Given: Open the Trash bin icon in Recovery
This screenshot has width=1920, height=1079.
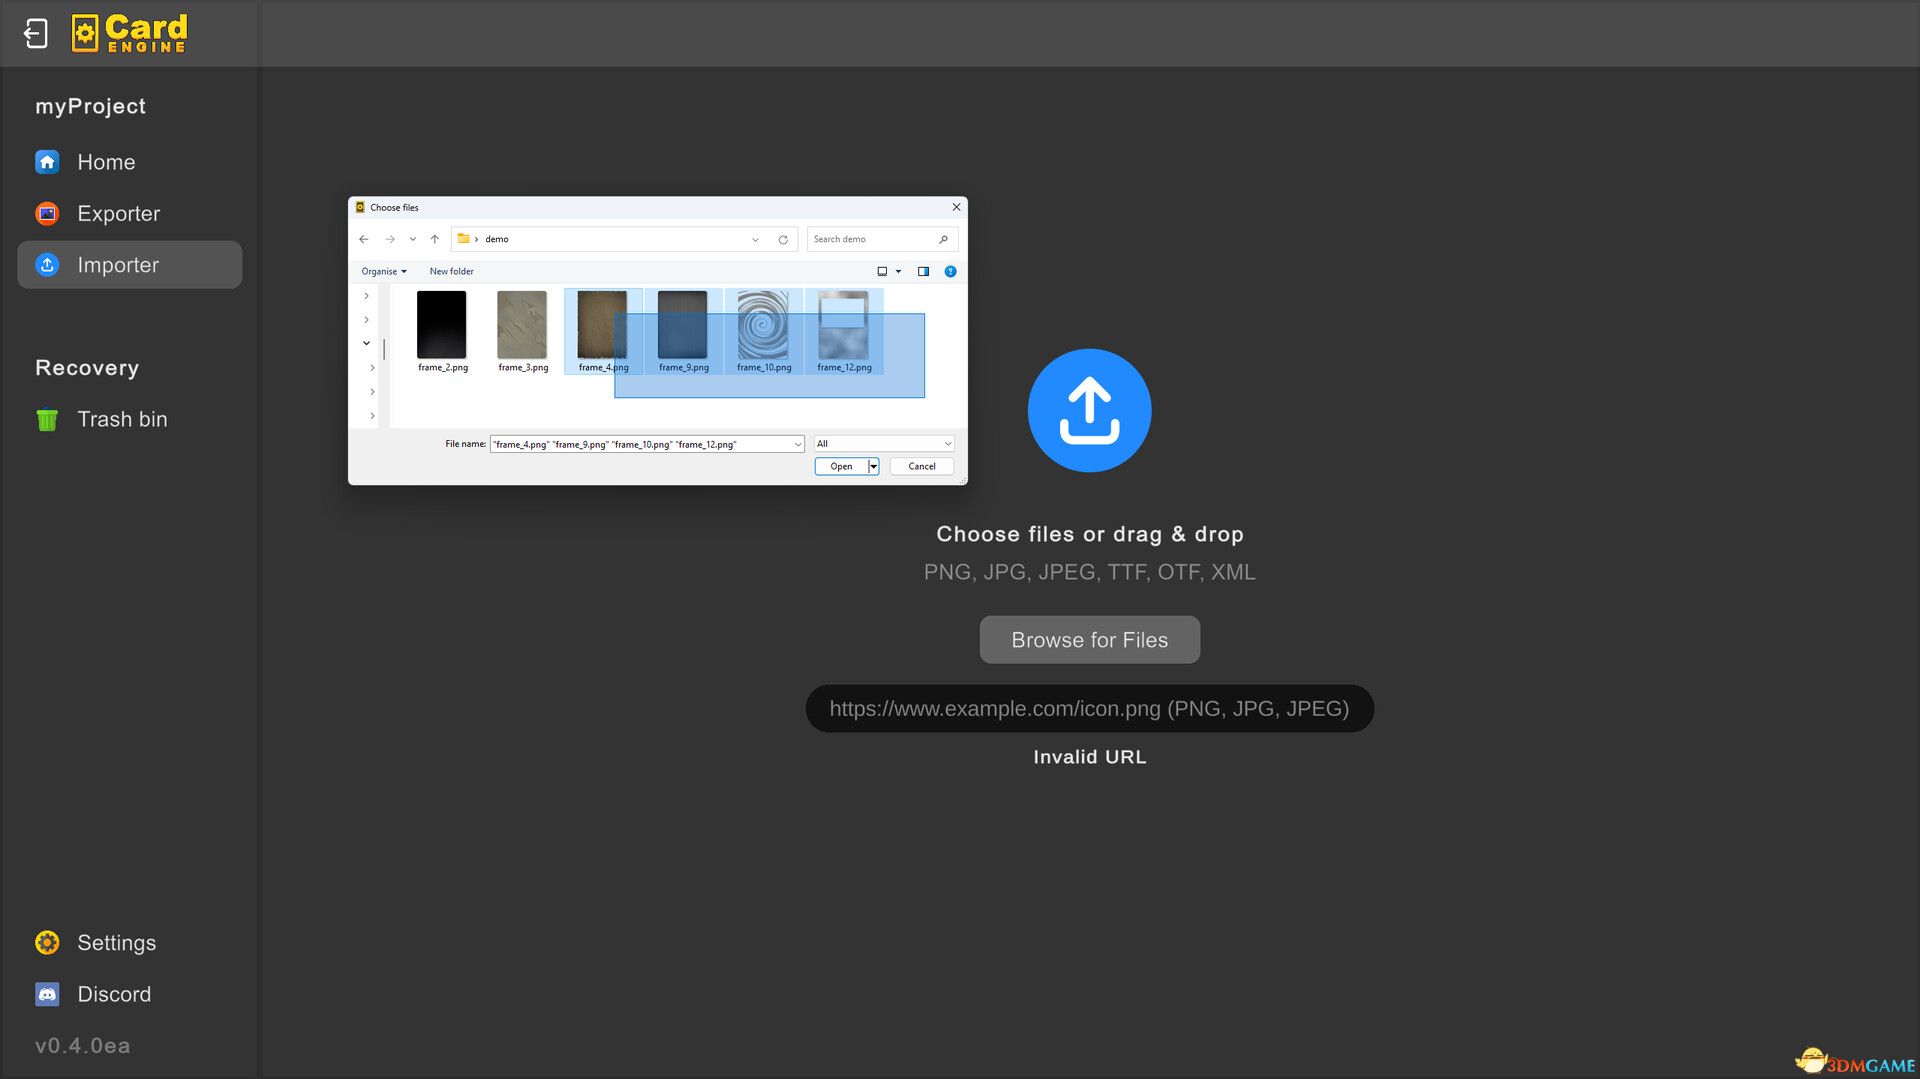Looking at the screenshot, I should pos(47,420).
